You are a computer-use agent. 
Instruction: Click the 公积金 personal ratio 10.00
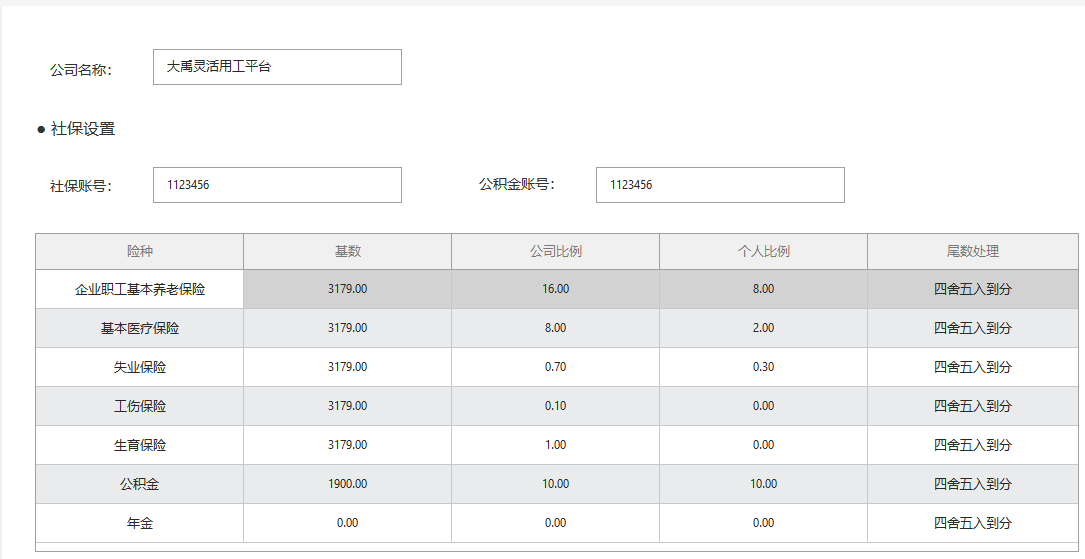pyautogui.click(x=763, y=484)
